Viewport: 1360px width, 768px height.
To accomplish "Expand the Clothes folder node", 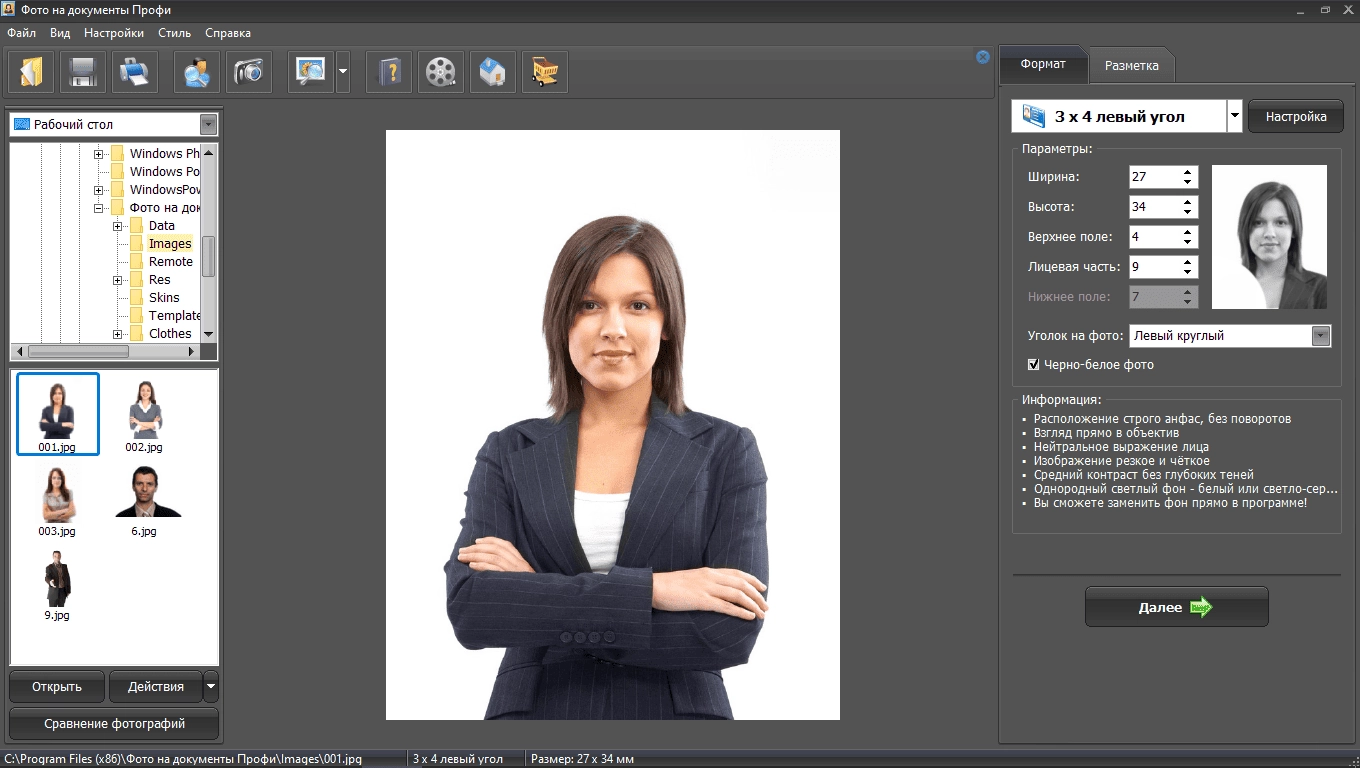I will (118, 334).
